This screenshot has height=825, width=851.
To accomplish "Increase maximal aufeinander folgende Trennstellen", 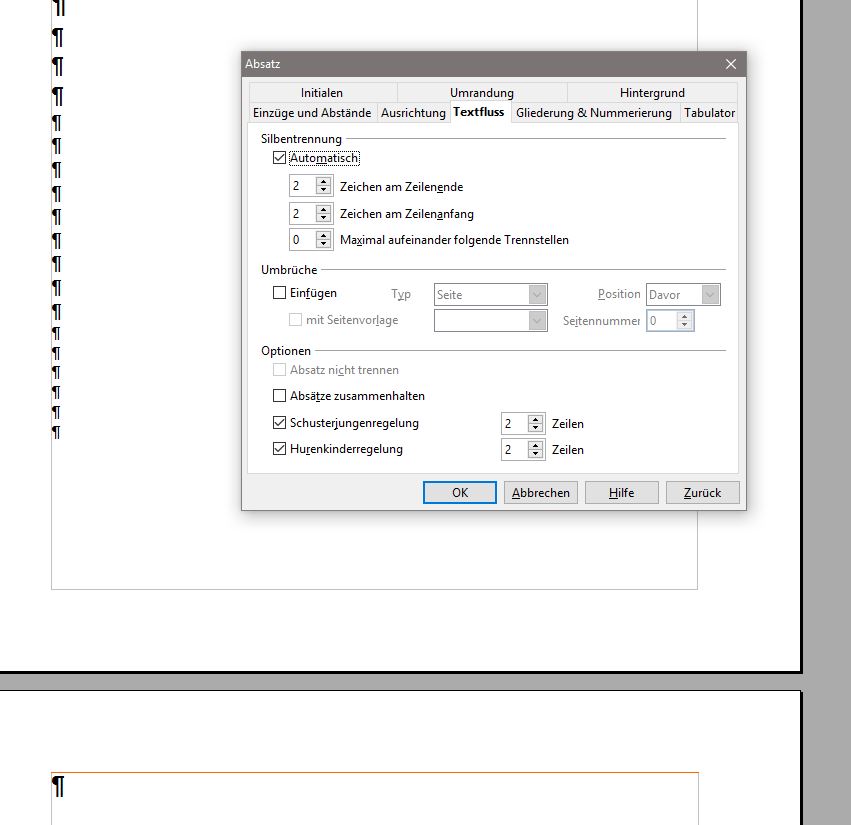I will tap(323, 235).
